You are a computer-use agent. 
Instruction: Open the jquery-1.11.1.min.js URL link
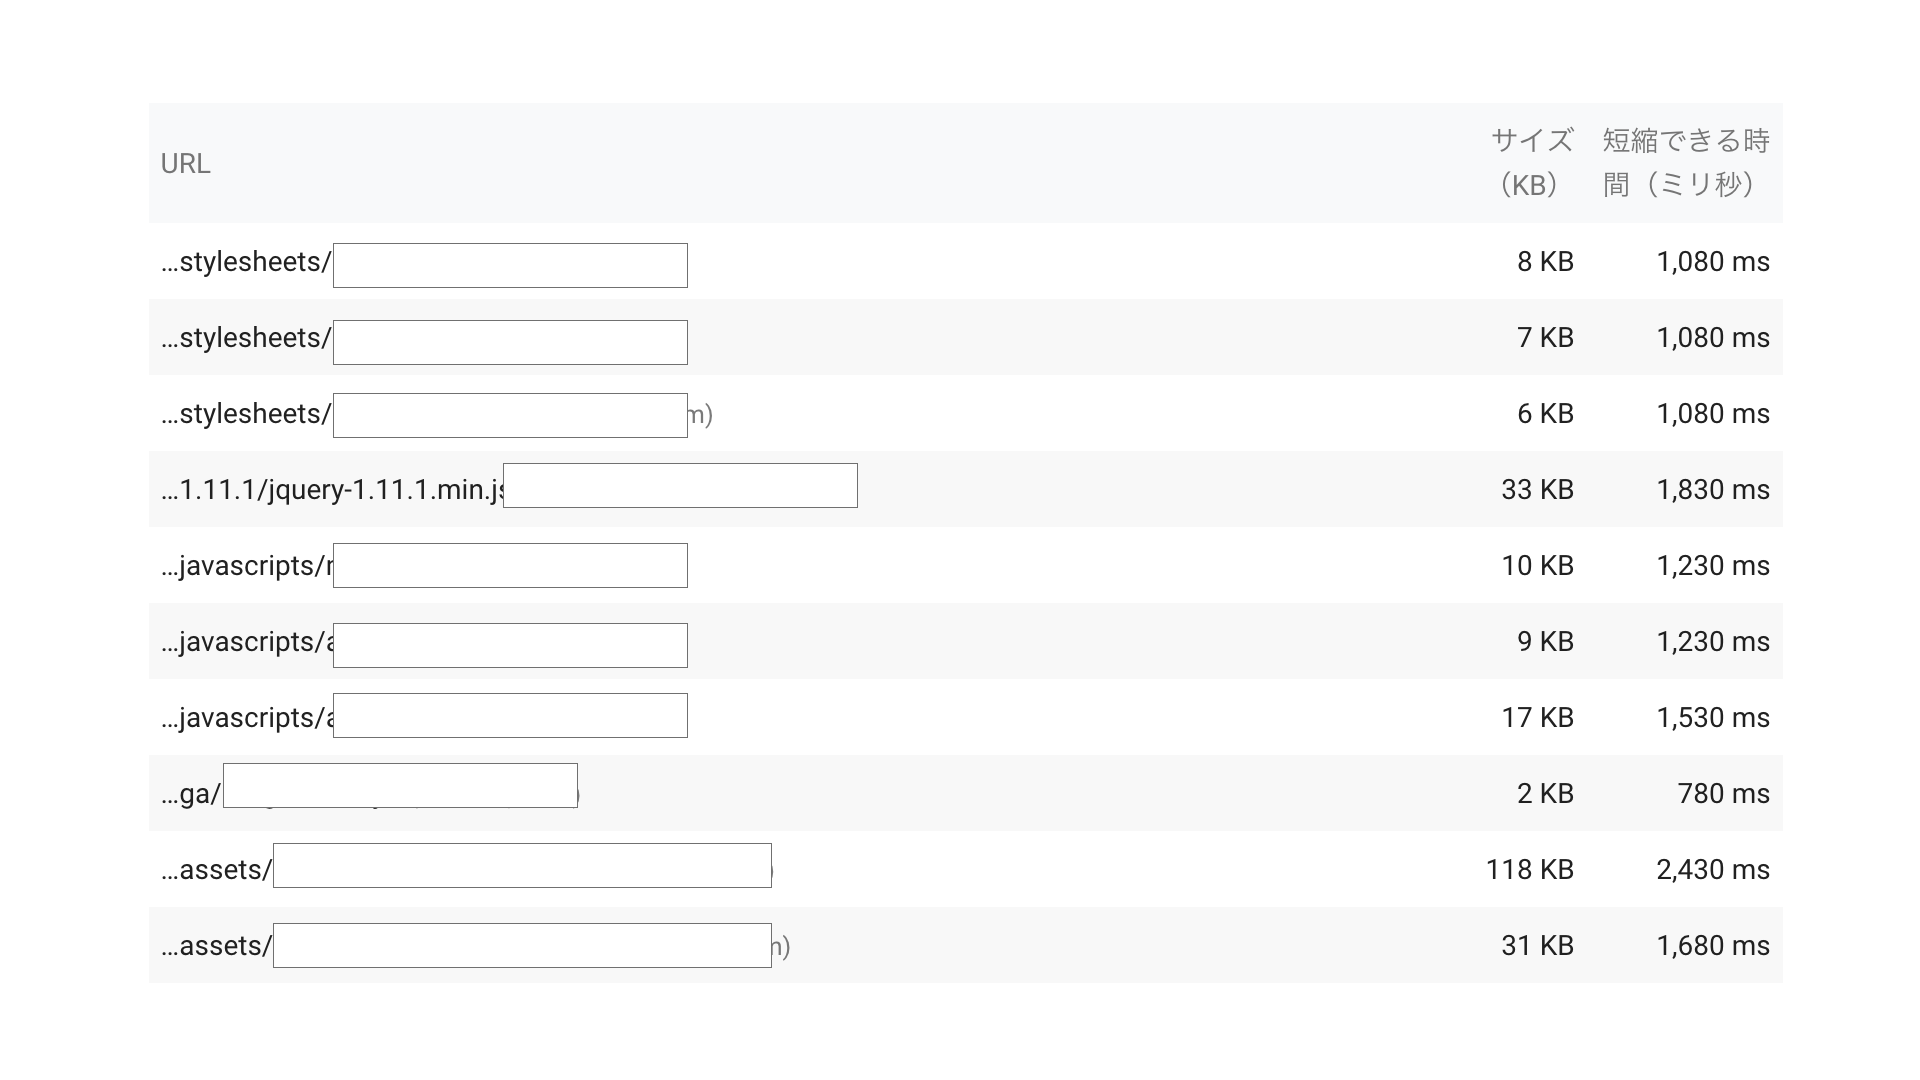[332, 490]
